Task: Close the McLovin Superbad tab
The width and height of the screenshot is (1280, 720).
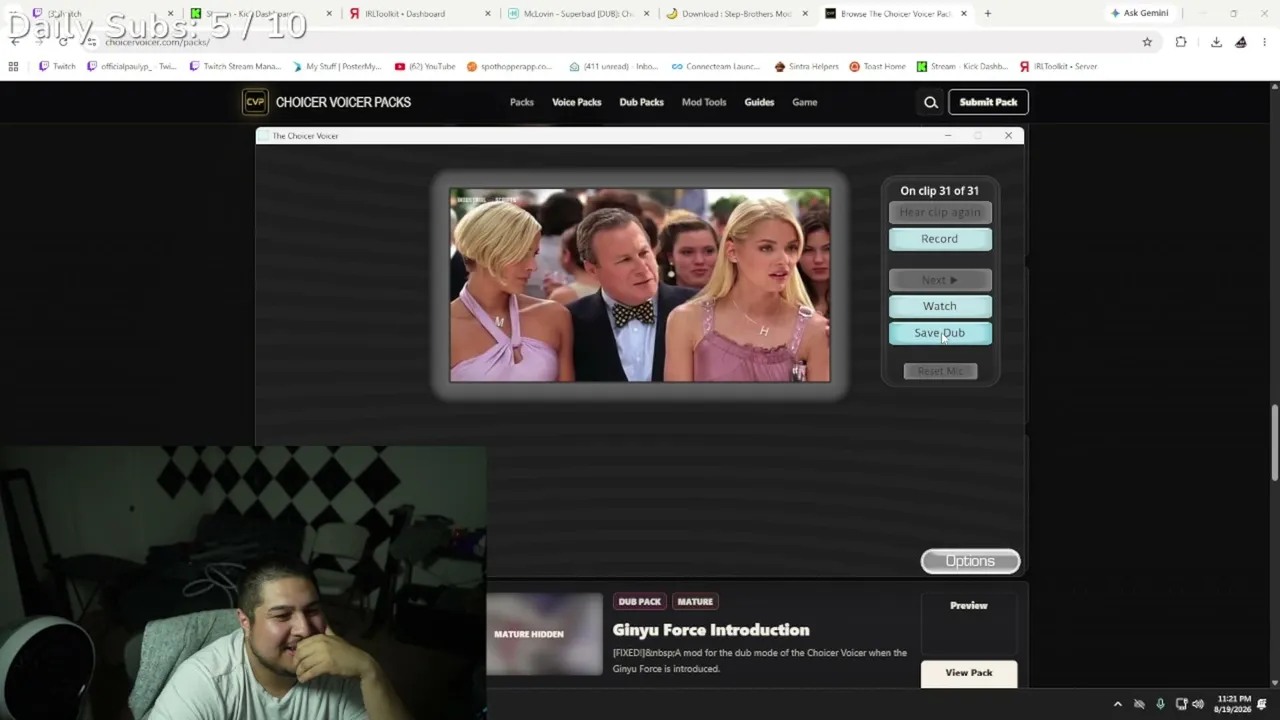Action: pos(646,14)
